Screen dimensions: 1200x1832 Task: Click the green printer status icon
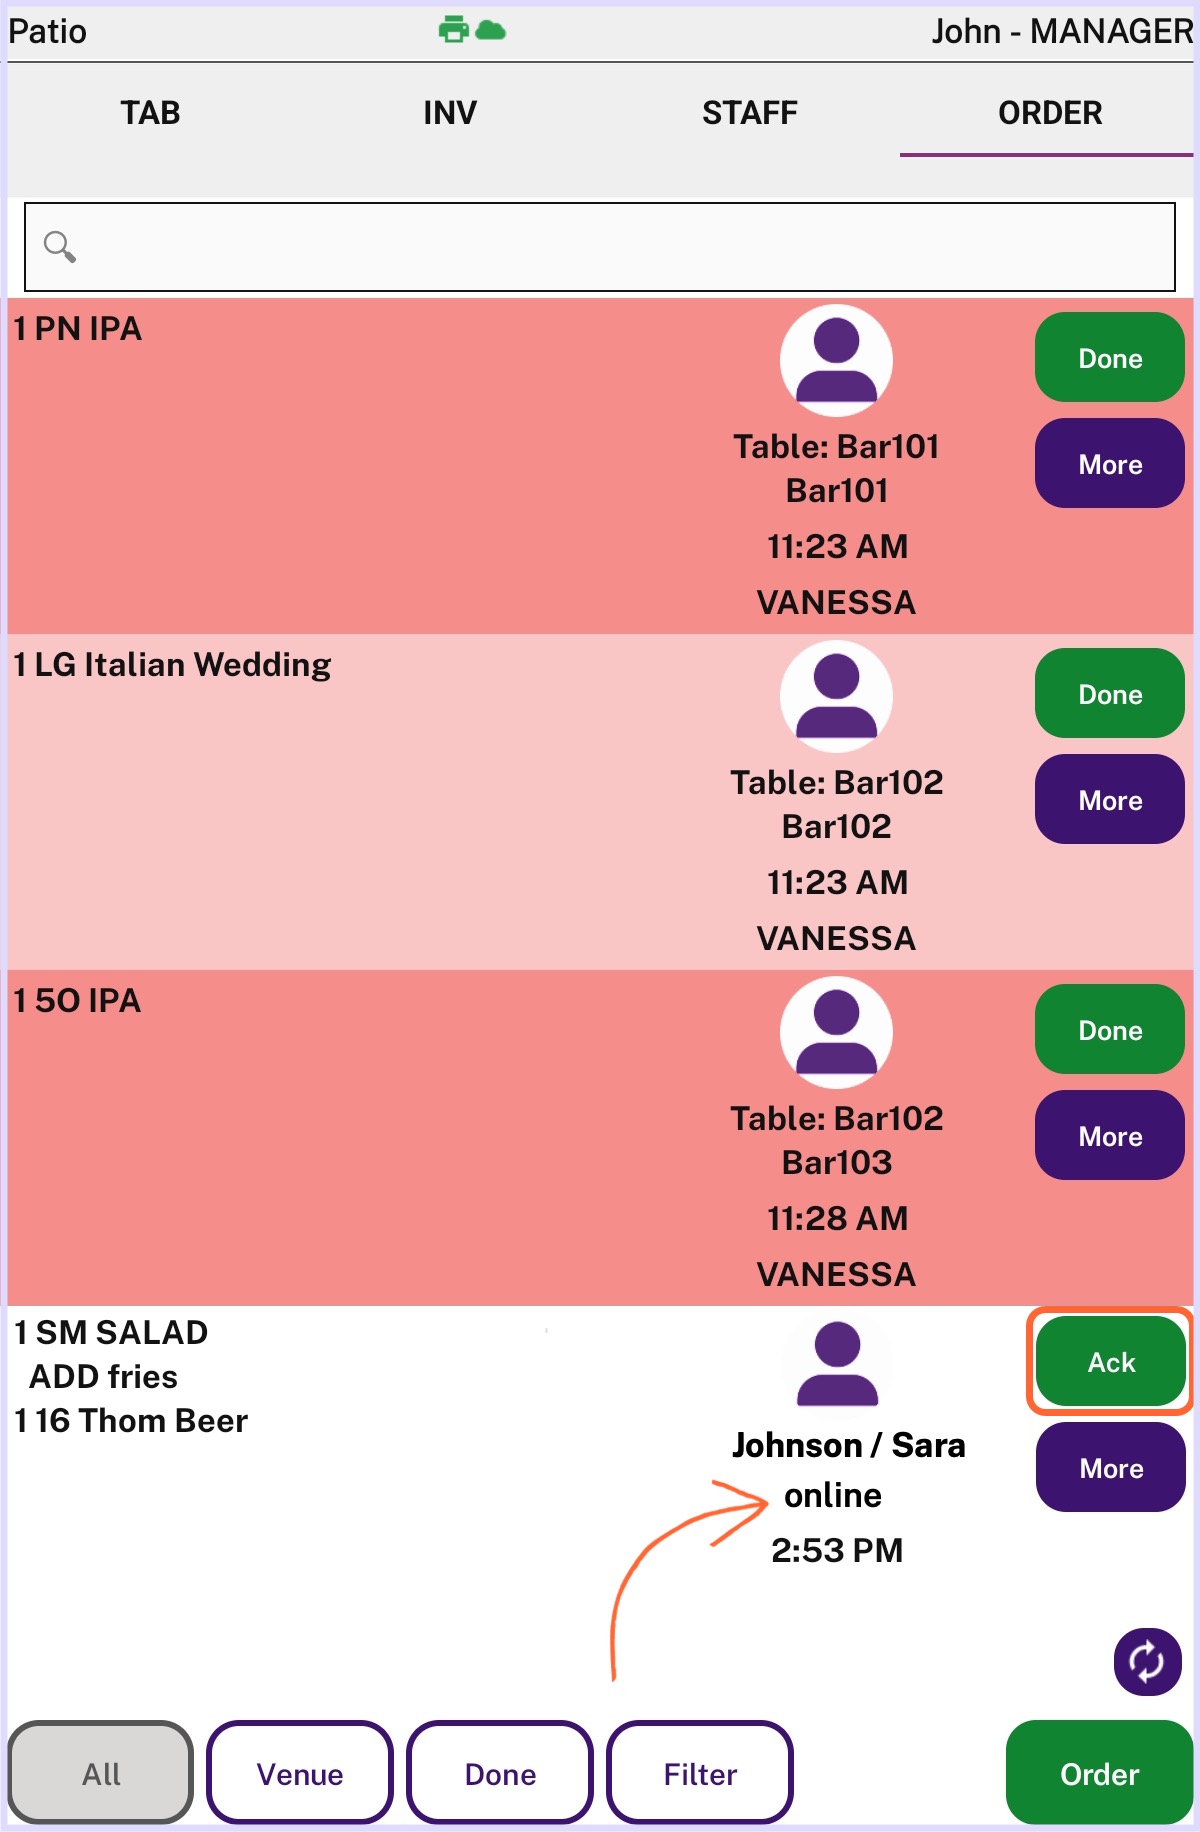point(454,30)
